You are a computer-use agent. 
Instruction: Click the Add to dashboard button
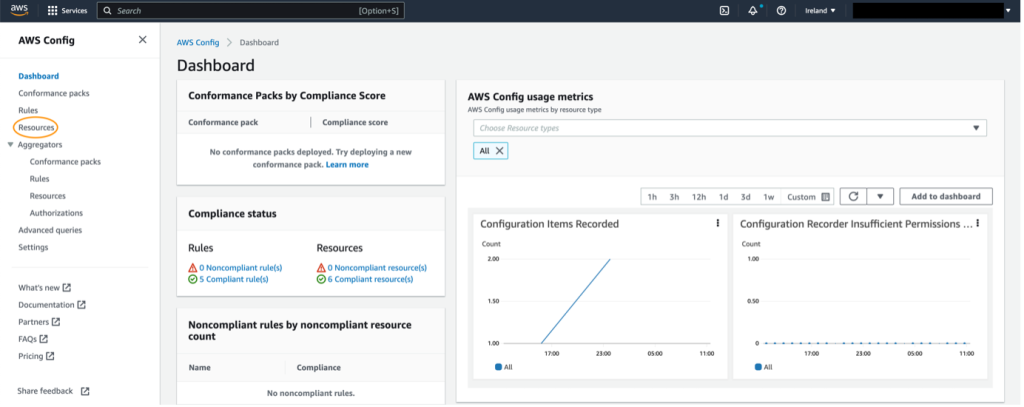(x=946, y=196)
